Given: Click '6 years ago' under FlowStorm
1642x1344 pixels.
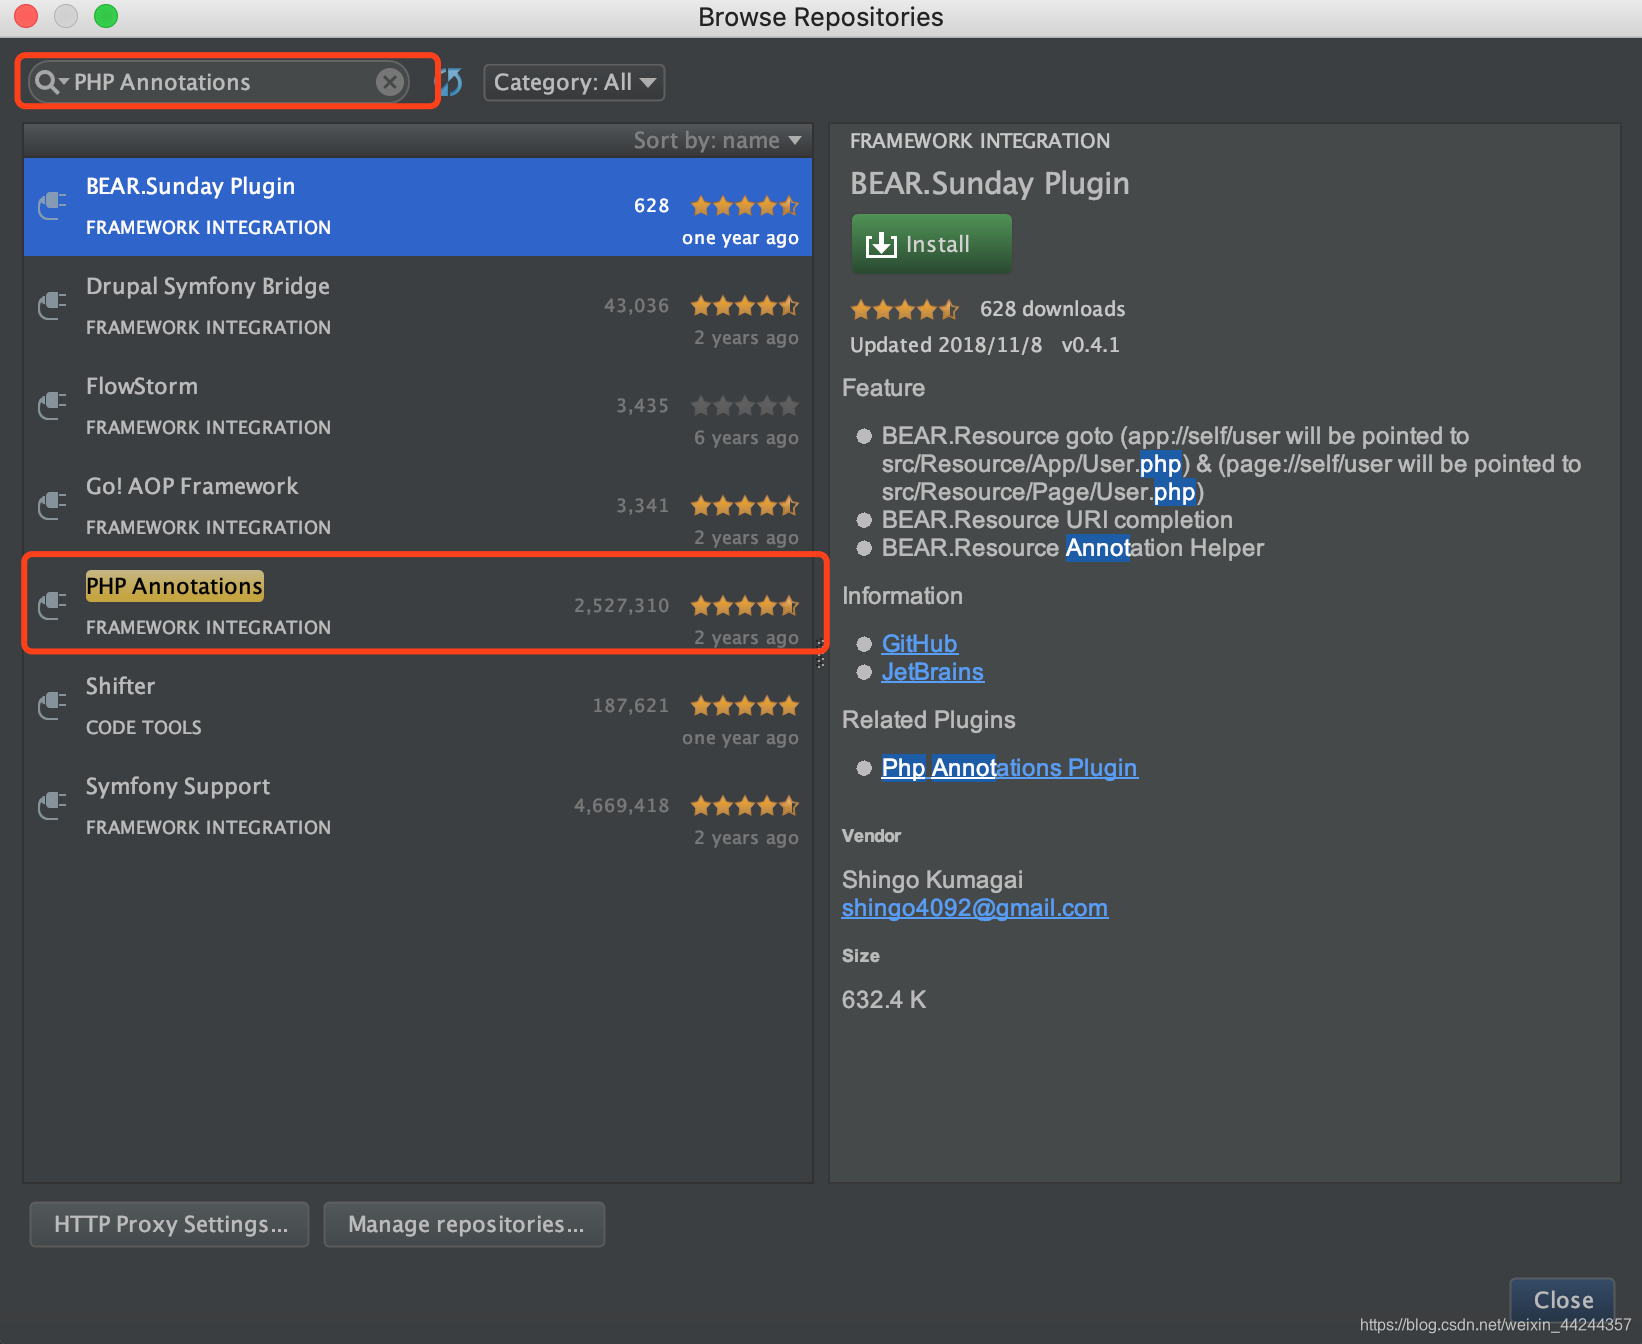Looking at the screenshot, I should (746, 438).
